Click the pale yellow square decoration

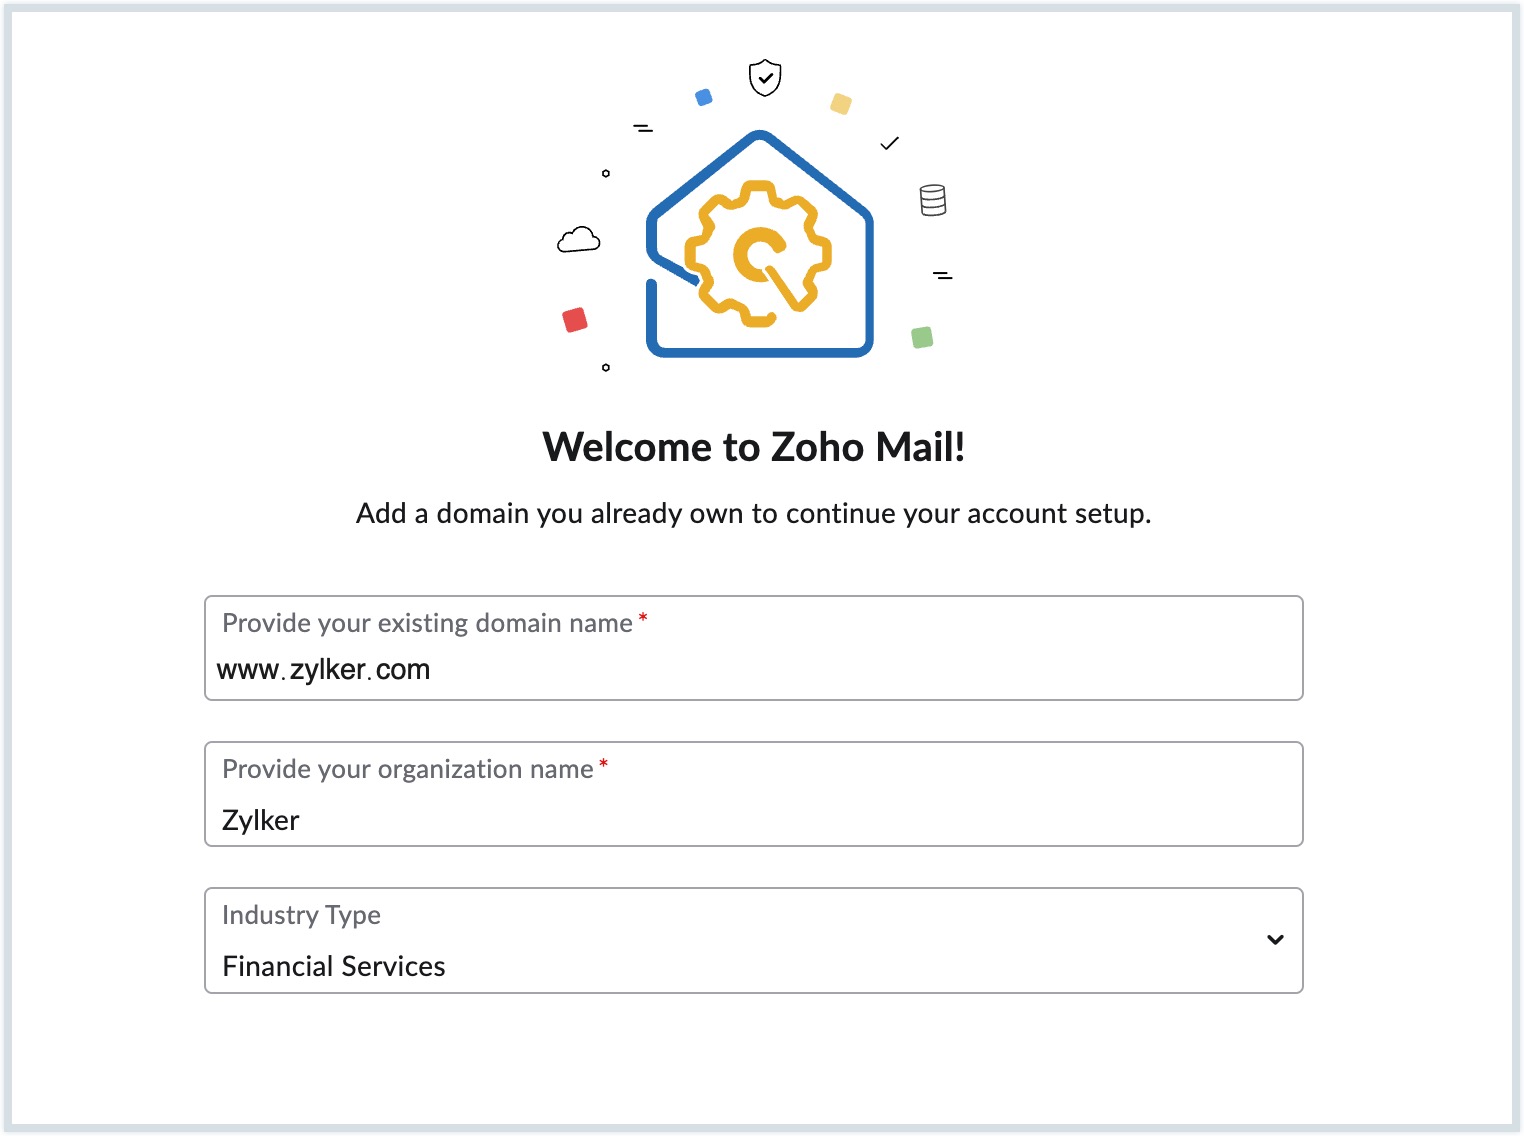(x=841, y=104)
